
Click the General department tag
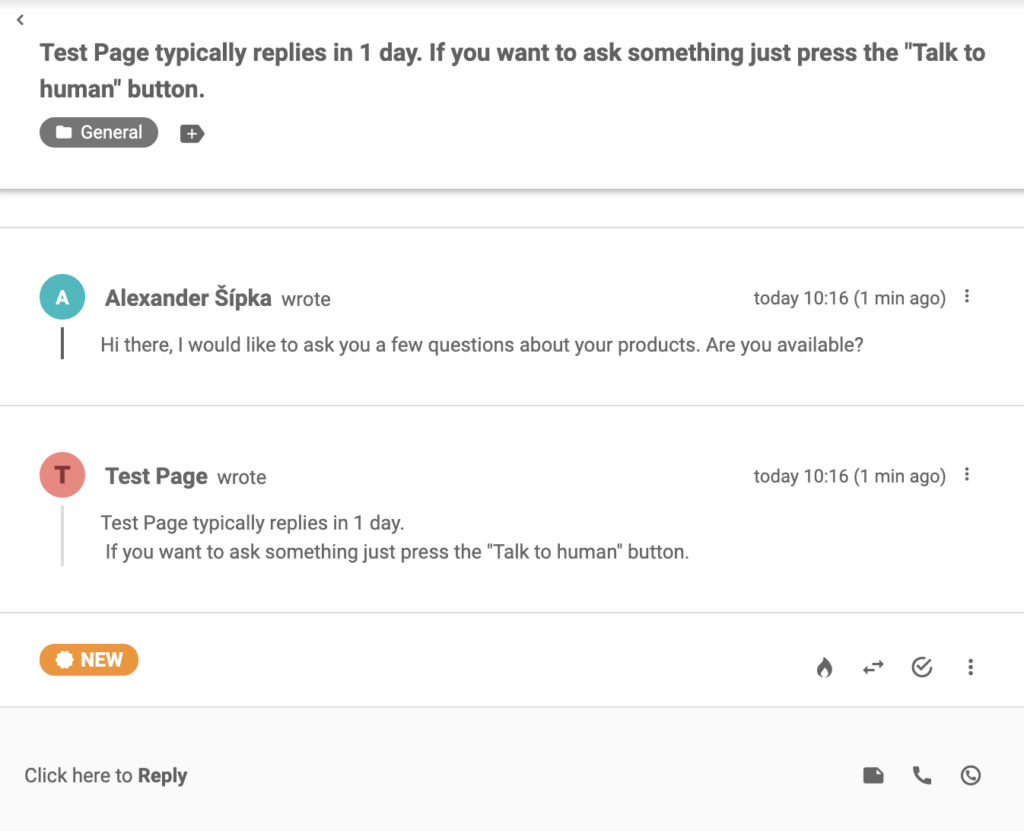click(x=99, y=132)
